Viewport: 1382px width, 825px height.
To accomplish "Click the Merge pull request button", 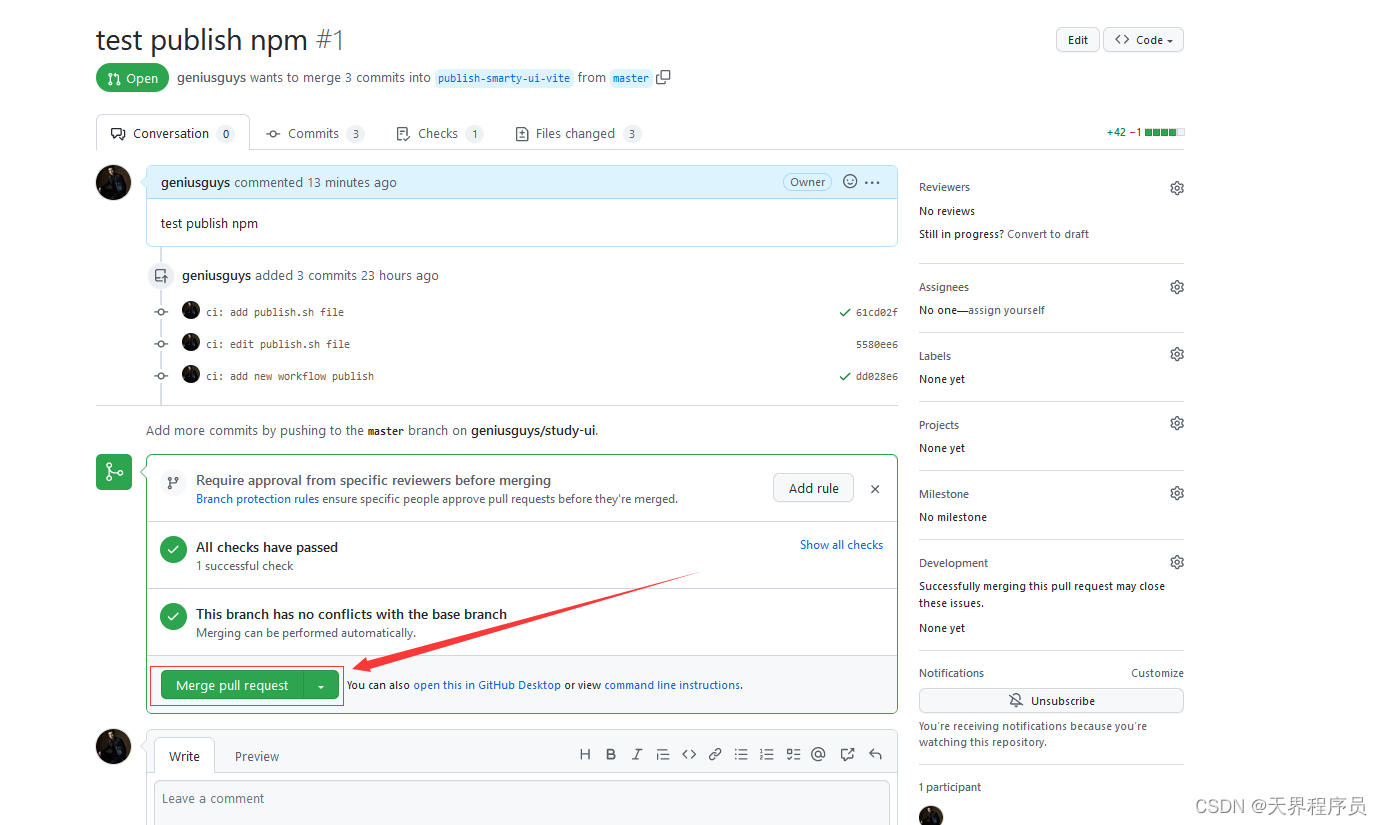I will pos(232,686).
